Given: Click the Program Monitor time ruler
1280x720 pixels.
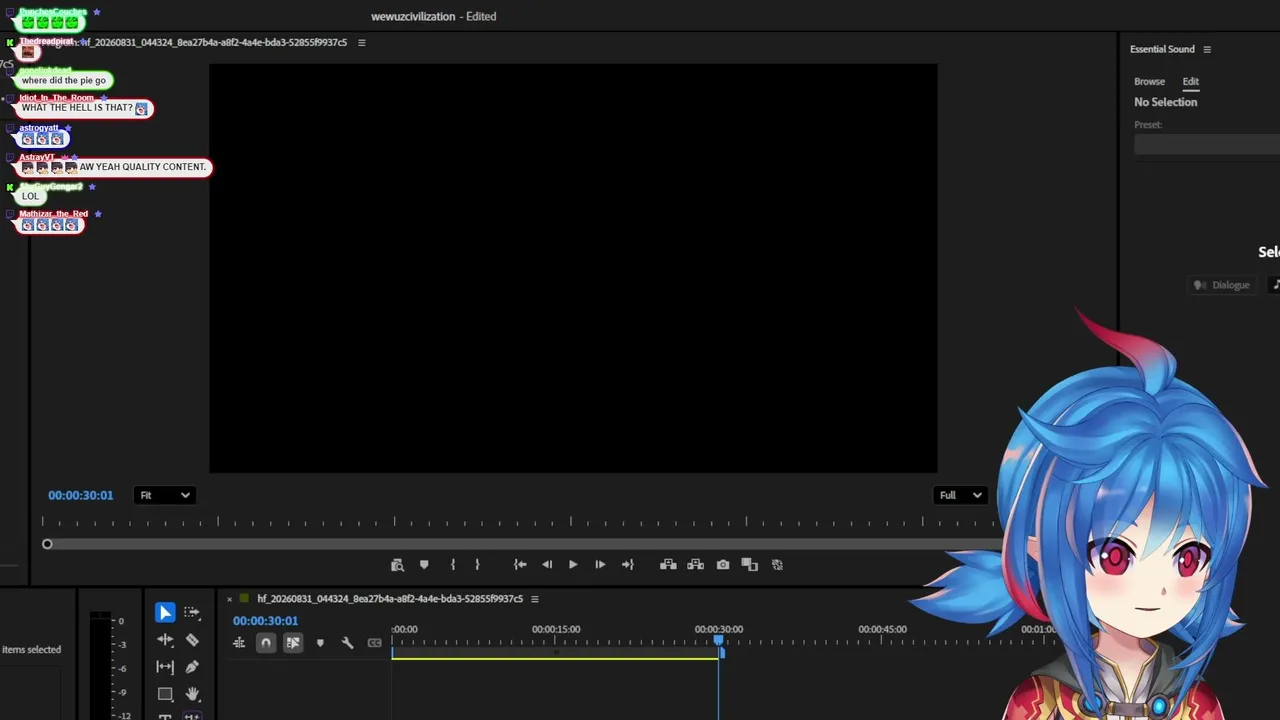Looking at the screenshot, I should (x=520, y=521).
